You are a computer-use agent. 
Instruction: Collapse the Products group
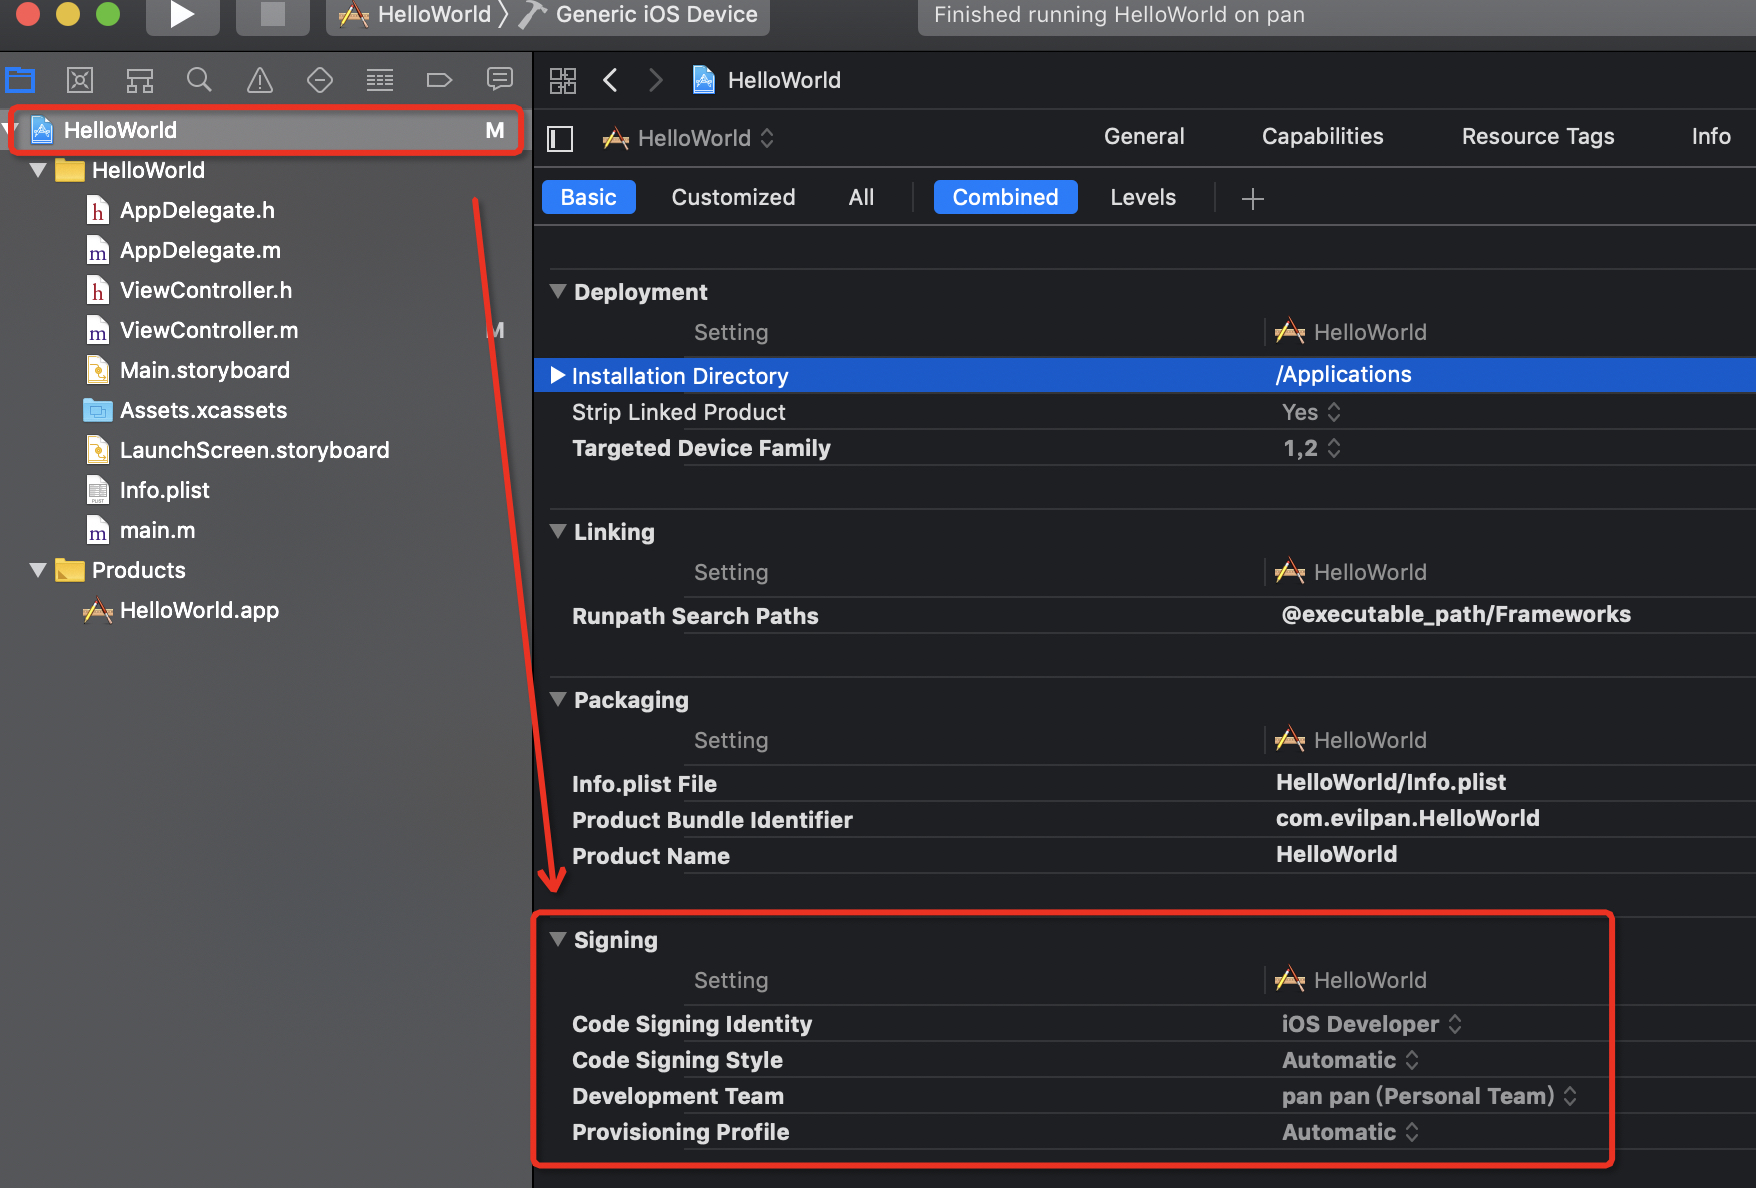[38, 570]
